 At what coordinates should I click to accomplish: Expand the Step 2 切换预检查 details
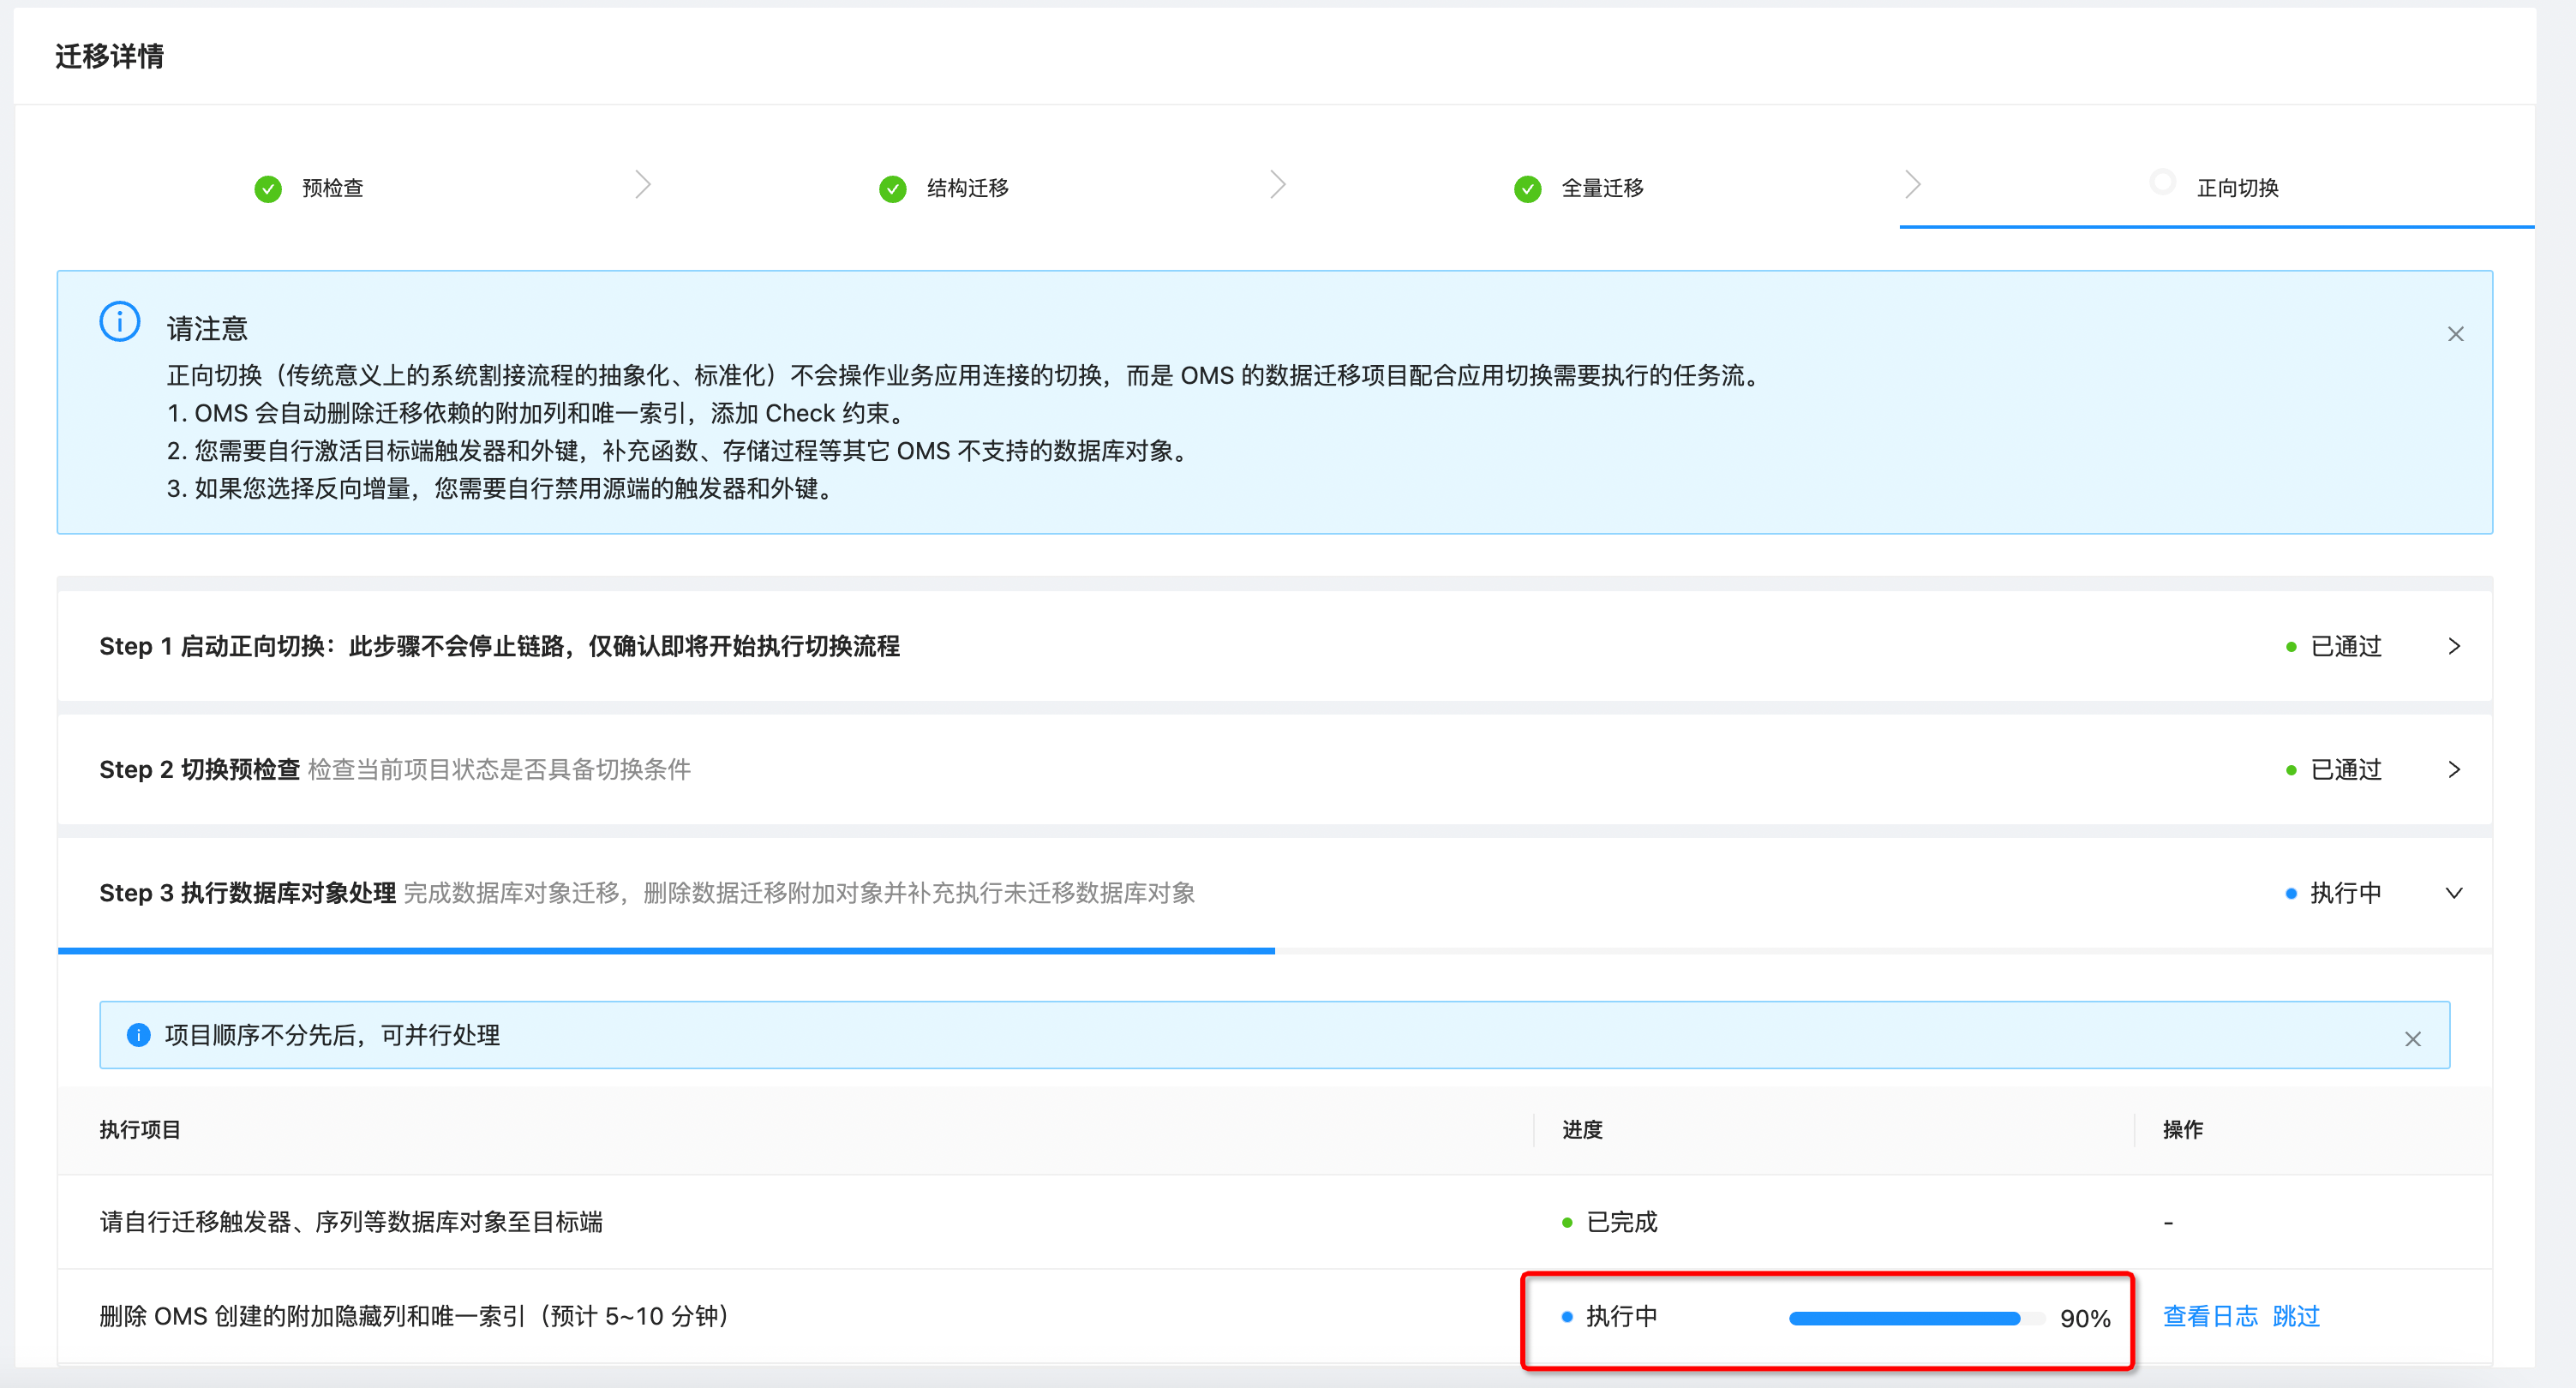pos(2454,769)
